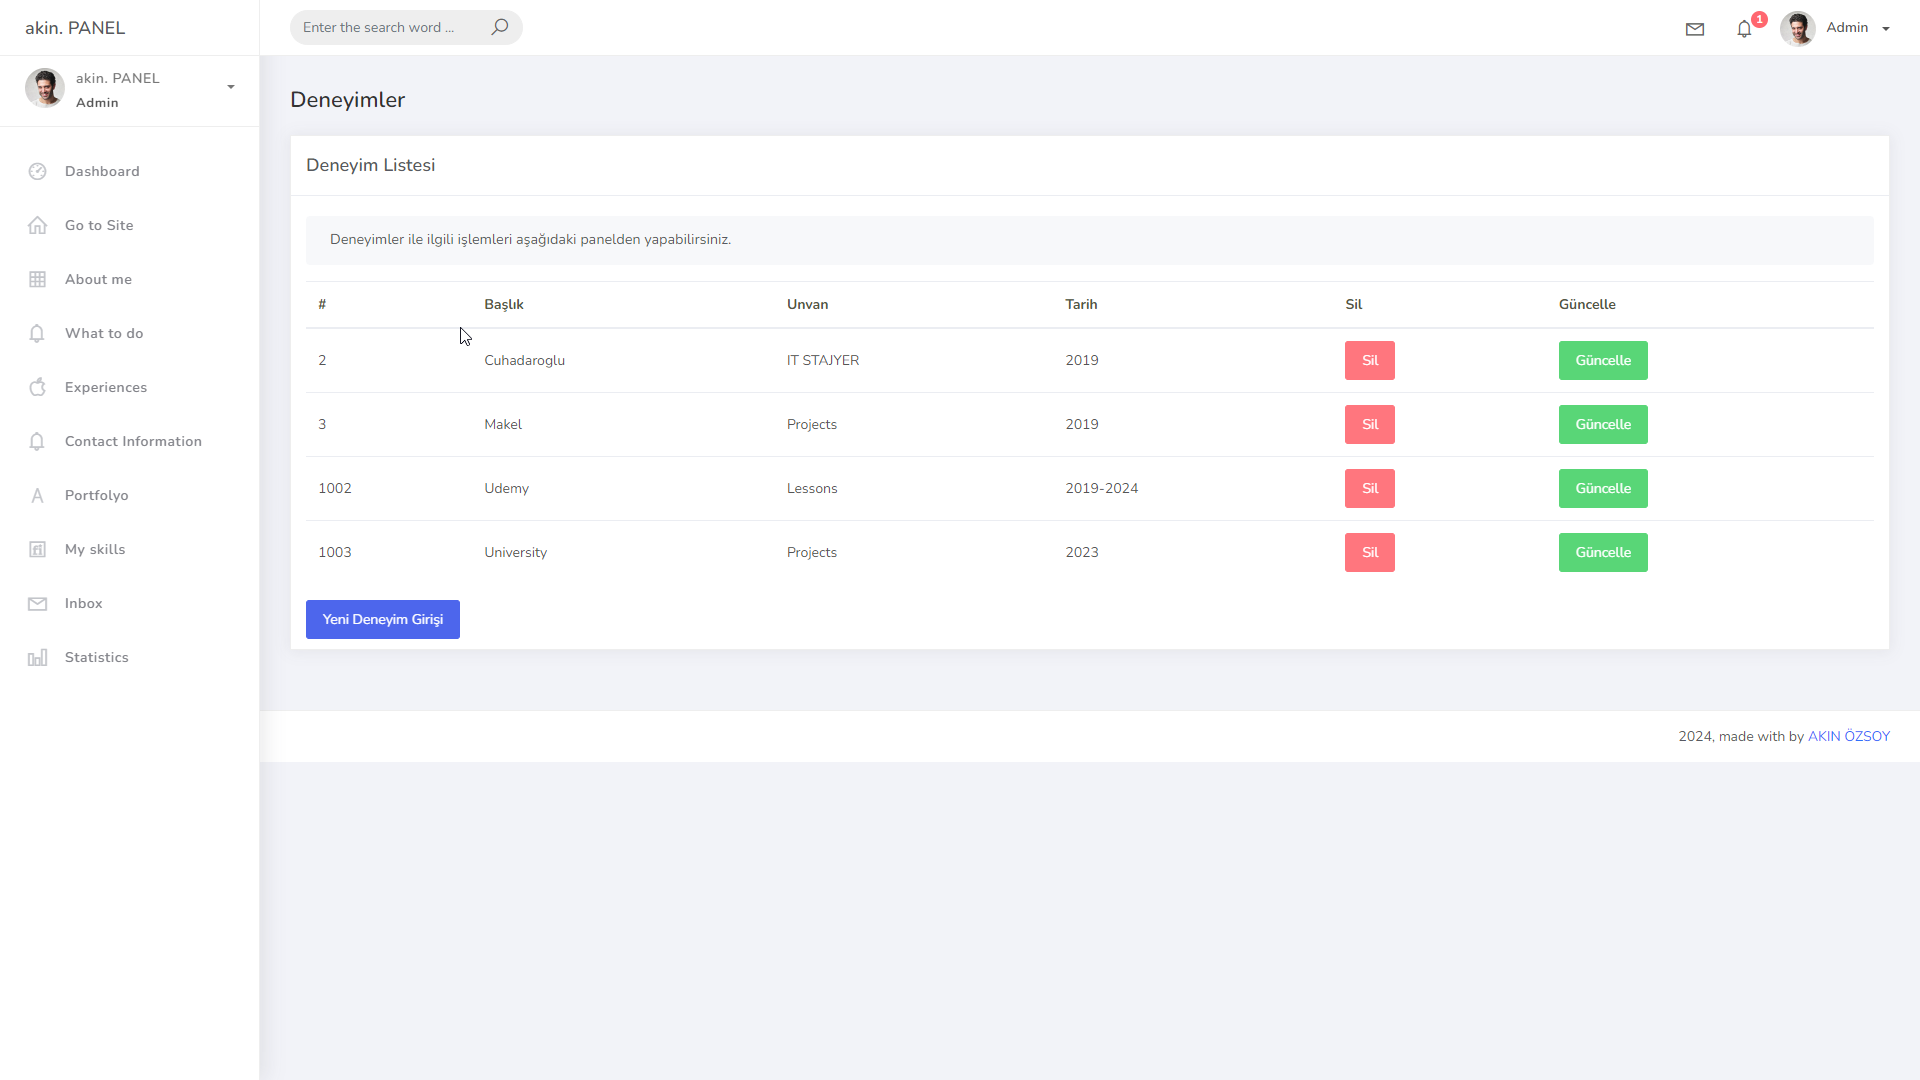This screenshot has width=1920, height=1080.
Task: Open the AKIN ÖZSOY footer link
Action: [x=1848, y=736]
